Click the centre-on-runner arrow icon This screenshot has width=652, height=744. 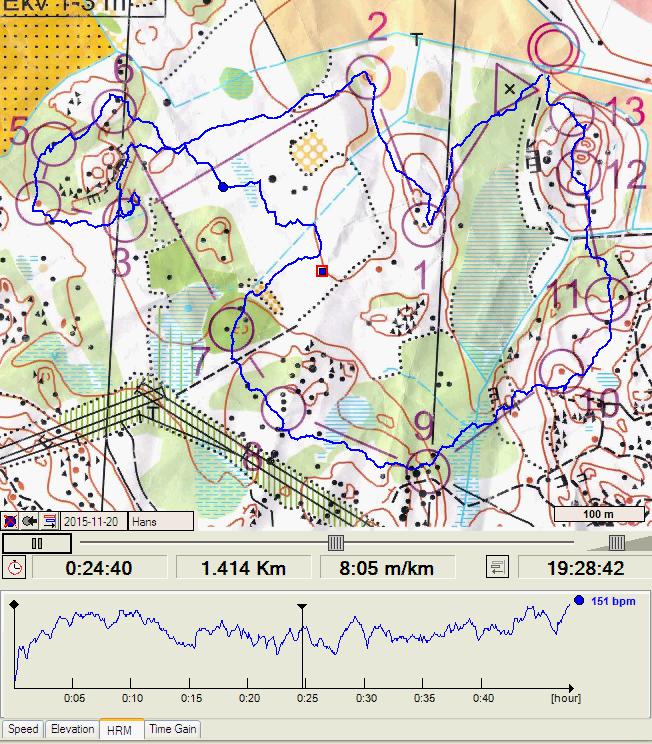point(29,521)
